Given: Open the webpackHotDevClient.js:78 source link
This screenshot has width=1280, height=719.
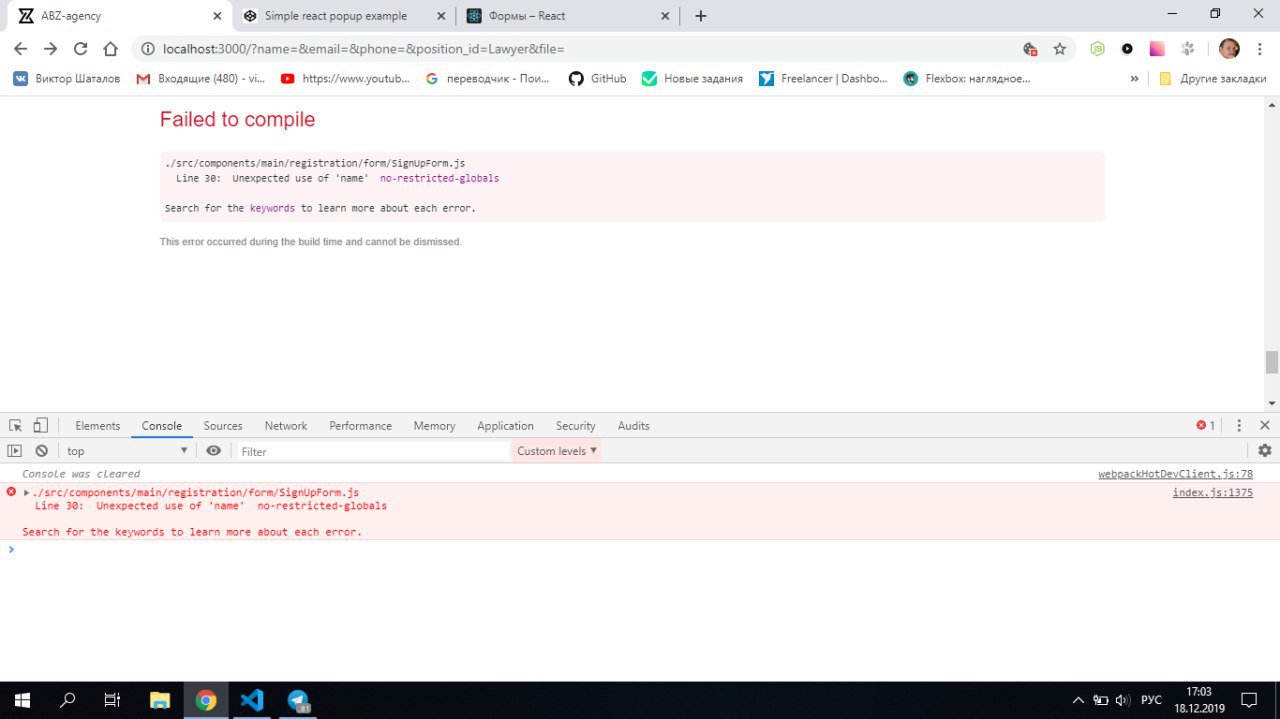Looking at the screenshot, I should [x=1175, y=474].
